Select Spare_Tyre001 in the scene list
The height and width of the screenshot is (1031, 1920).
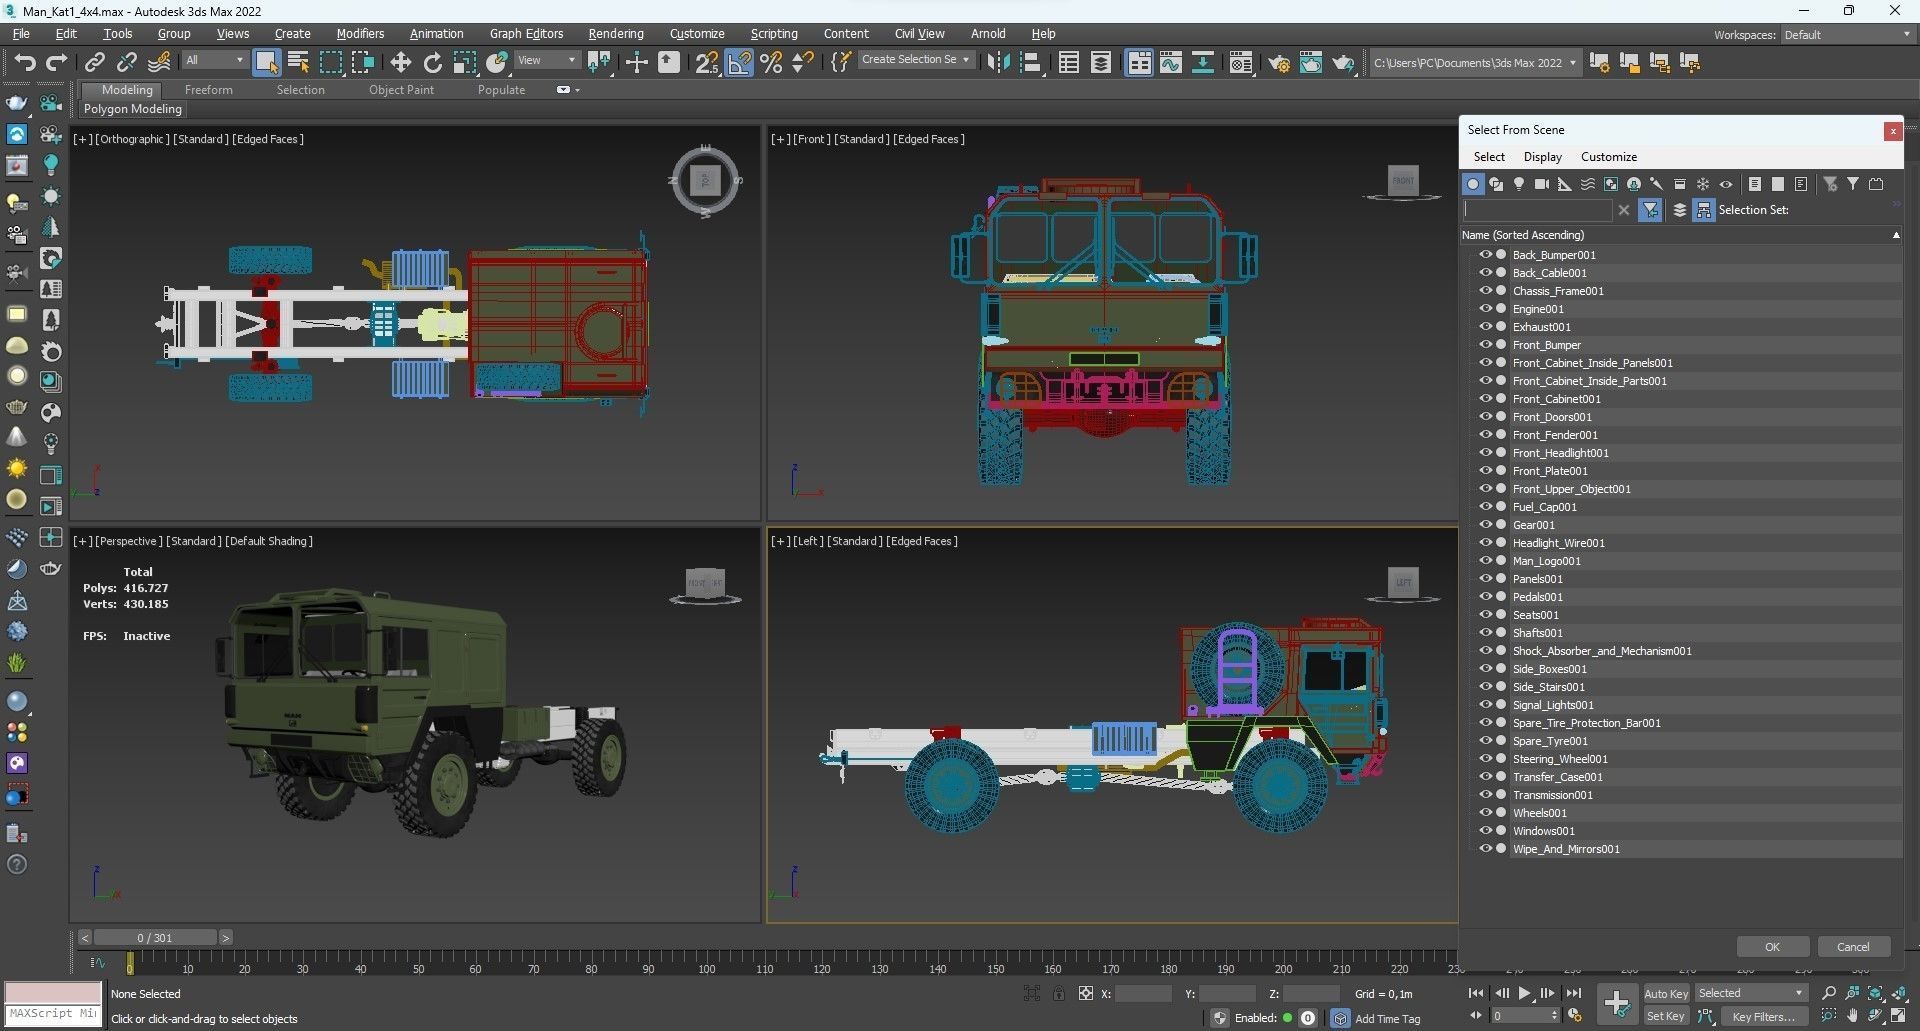(x=1550, y=741)
